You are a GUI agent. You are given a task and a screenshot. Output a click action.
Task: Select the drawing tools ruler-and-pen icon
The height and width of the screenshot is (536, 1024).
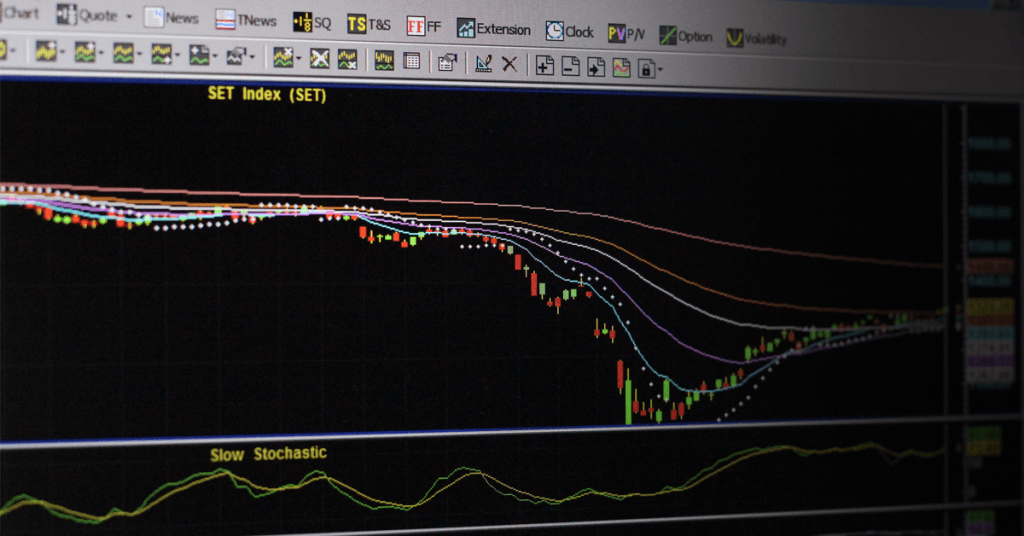click(483, 63)
